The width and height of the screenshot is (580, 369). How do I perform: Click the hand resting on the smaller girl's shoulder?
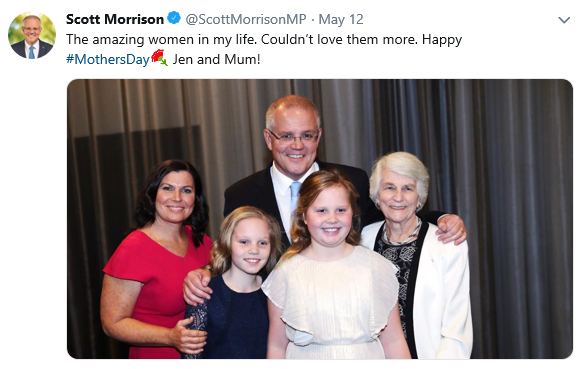coord(197,285)
